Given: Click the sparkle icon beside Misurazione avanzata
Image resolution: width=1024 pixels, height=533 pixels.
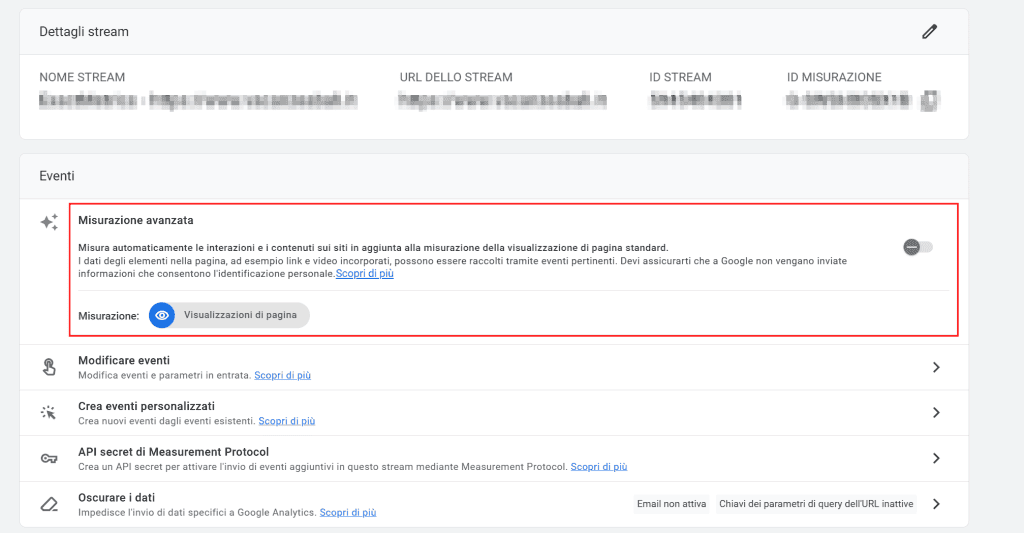Looking at the screenshot, I should coord(49,223).
